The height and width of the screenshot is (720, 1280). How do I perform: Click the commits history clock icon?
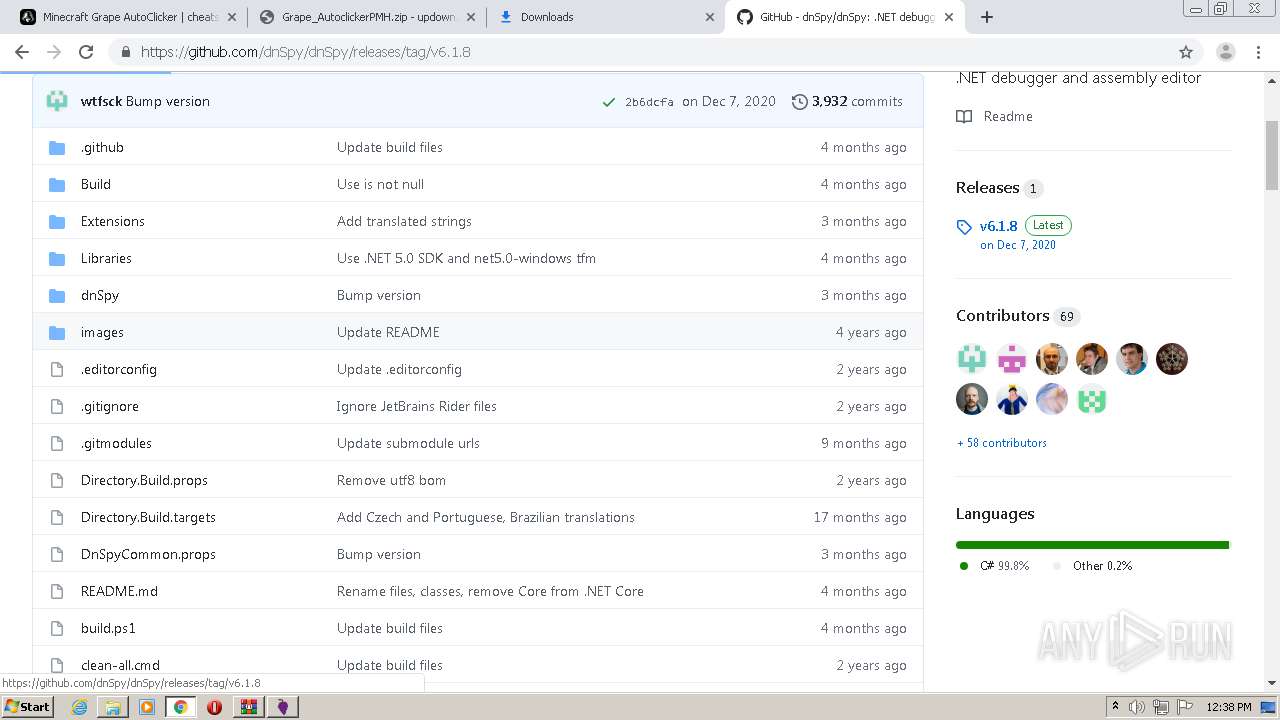coord(800,101)
